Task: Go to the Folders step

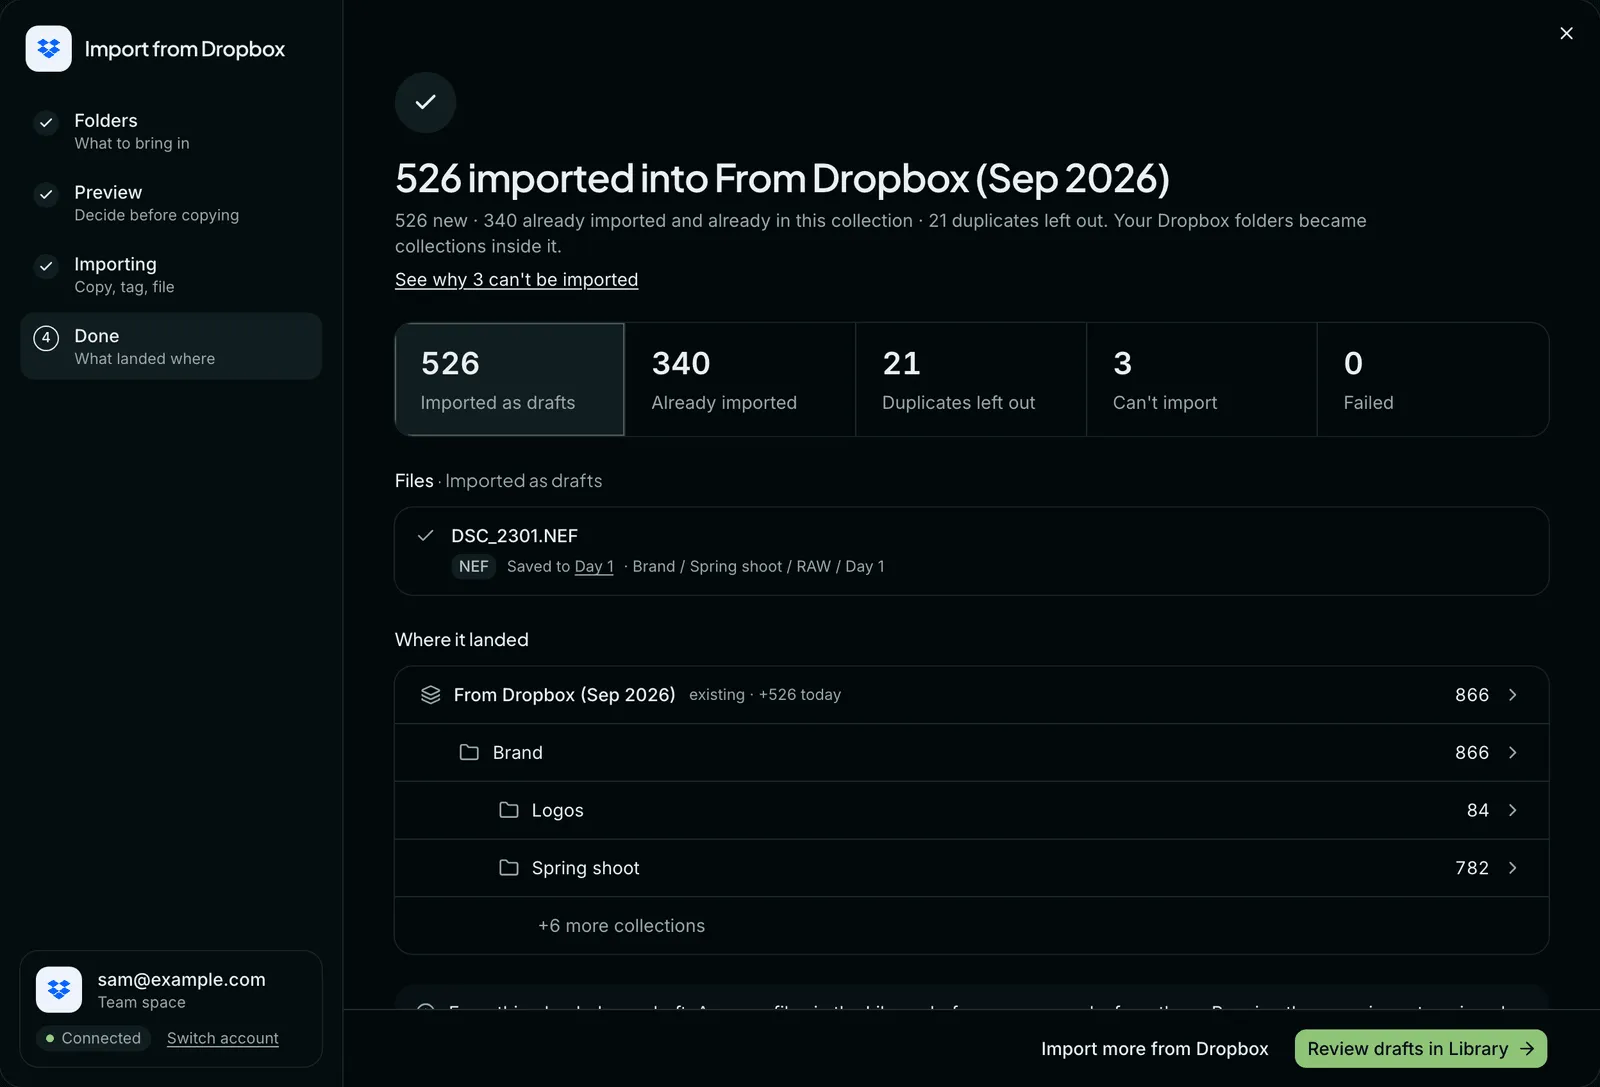Action: pyautogui.click(x=171, y=131)
